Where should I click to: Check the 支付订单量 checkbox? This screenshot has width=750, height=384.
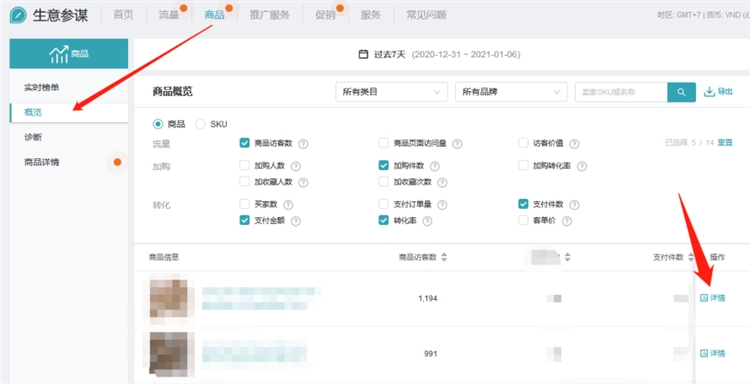[x=384, y=204]
